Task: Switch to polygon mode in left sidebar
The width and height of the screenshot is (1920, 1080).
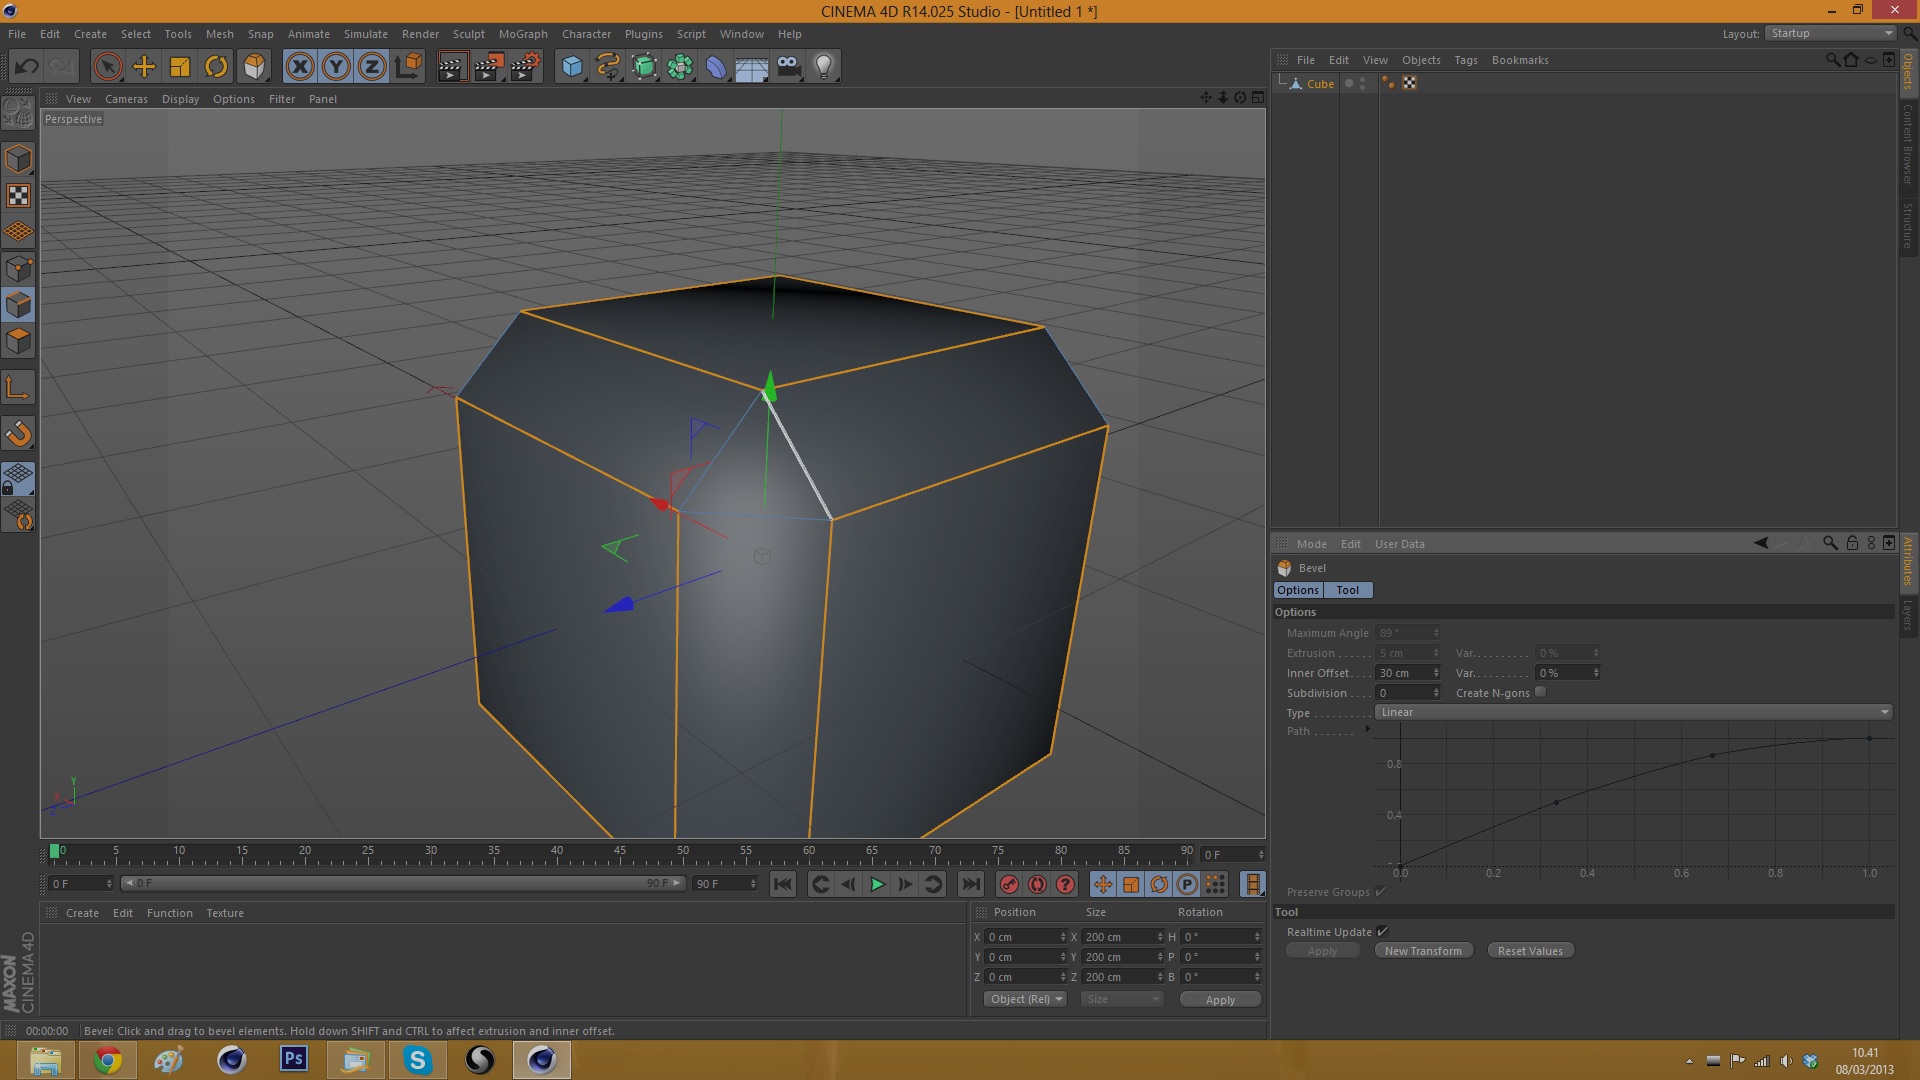Action: [18, 341]
